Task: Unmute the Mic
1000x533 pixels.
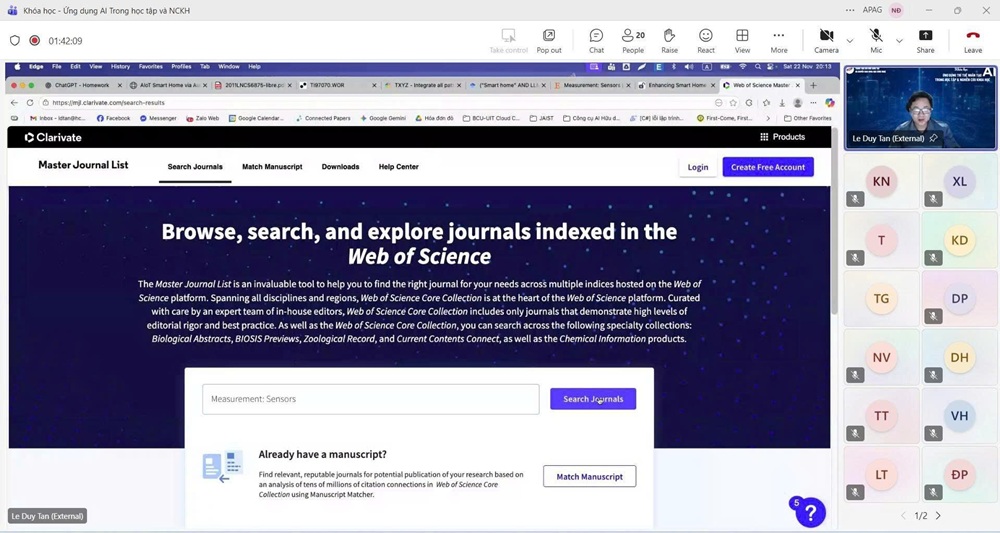Action: click(x=876, y=40)
